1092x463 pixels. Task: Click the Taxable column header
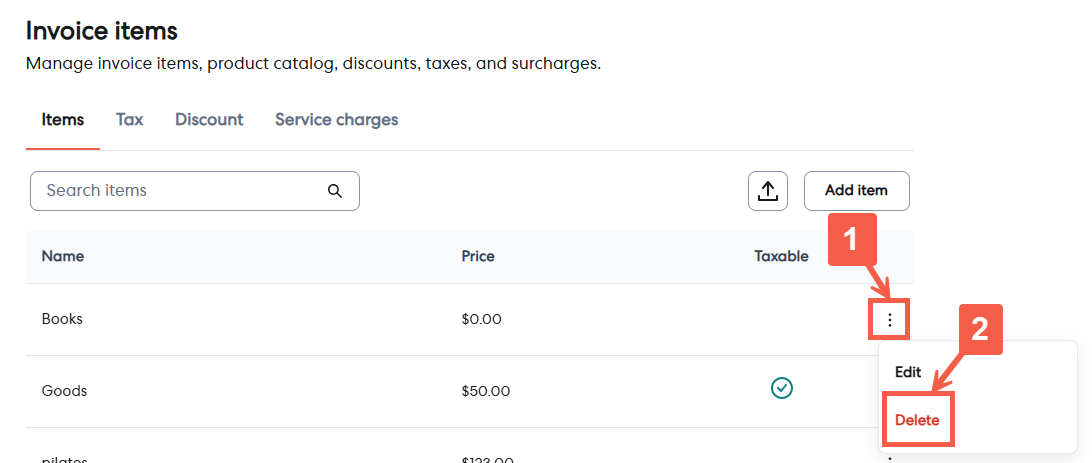[781, 256]
